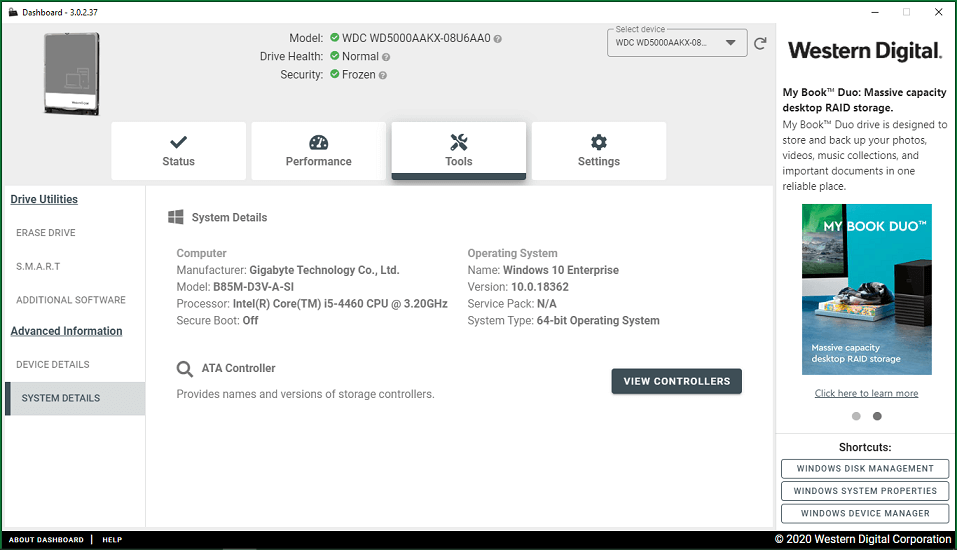Click the copyright Western Digital Corporation text
957x550 pixels.
863,539
